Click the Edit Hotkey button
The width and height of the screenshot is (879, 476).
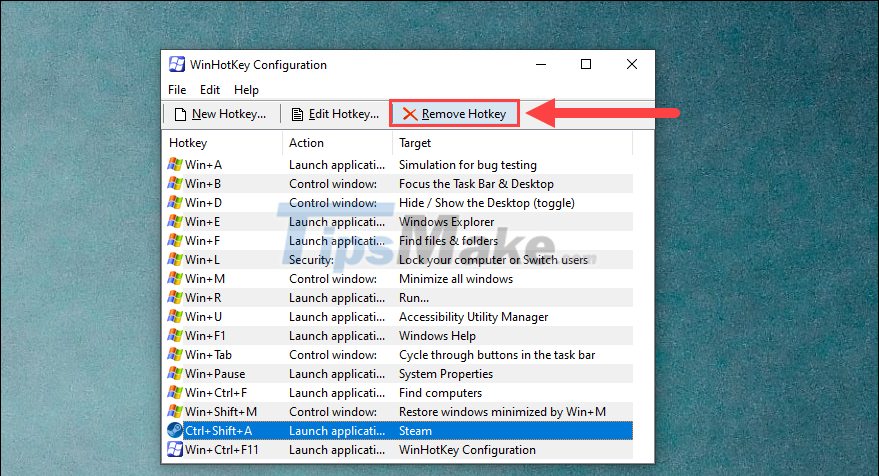point(335,114)
